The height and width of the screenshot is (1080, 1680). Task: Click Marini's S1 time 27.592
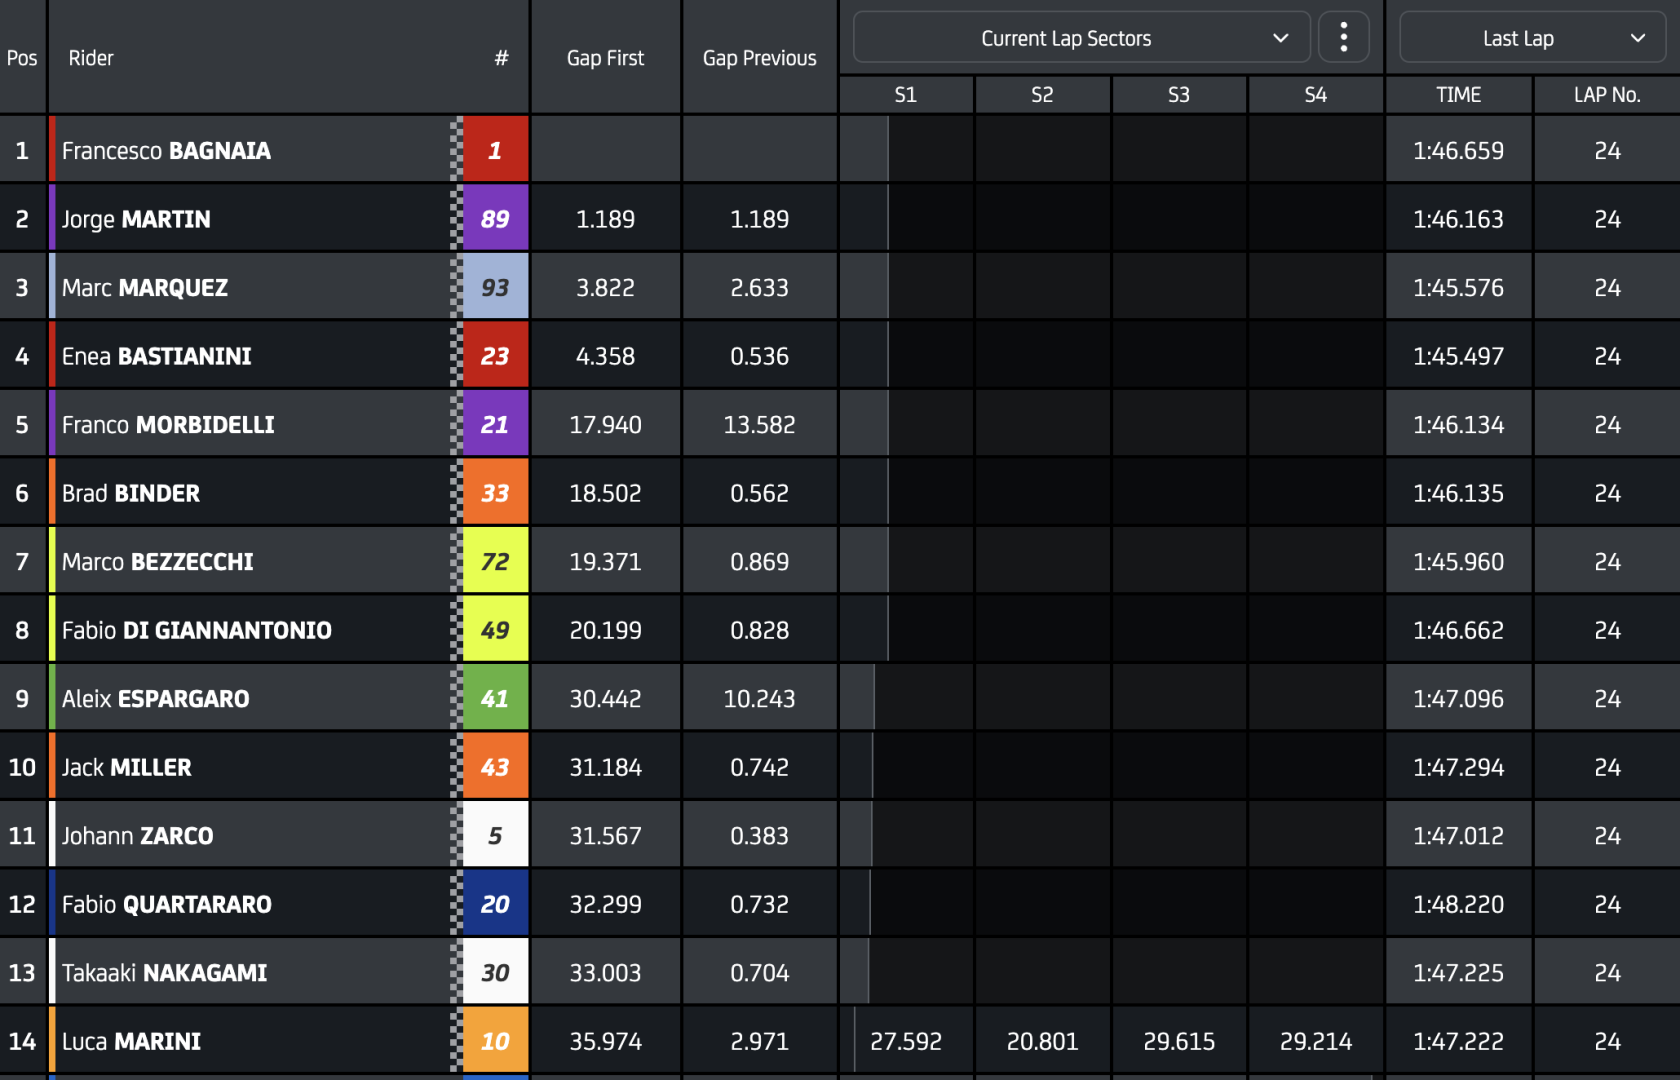coord(906,1041)
